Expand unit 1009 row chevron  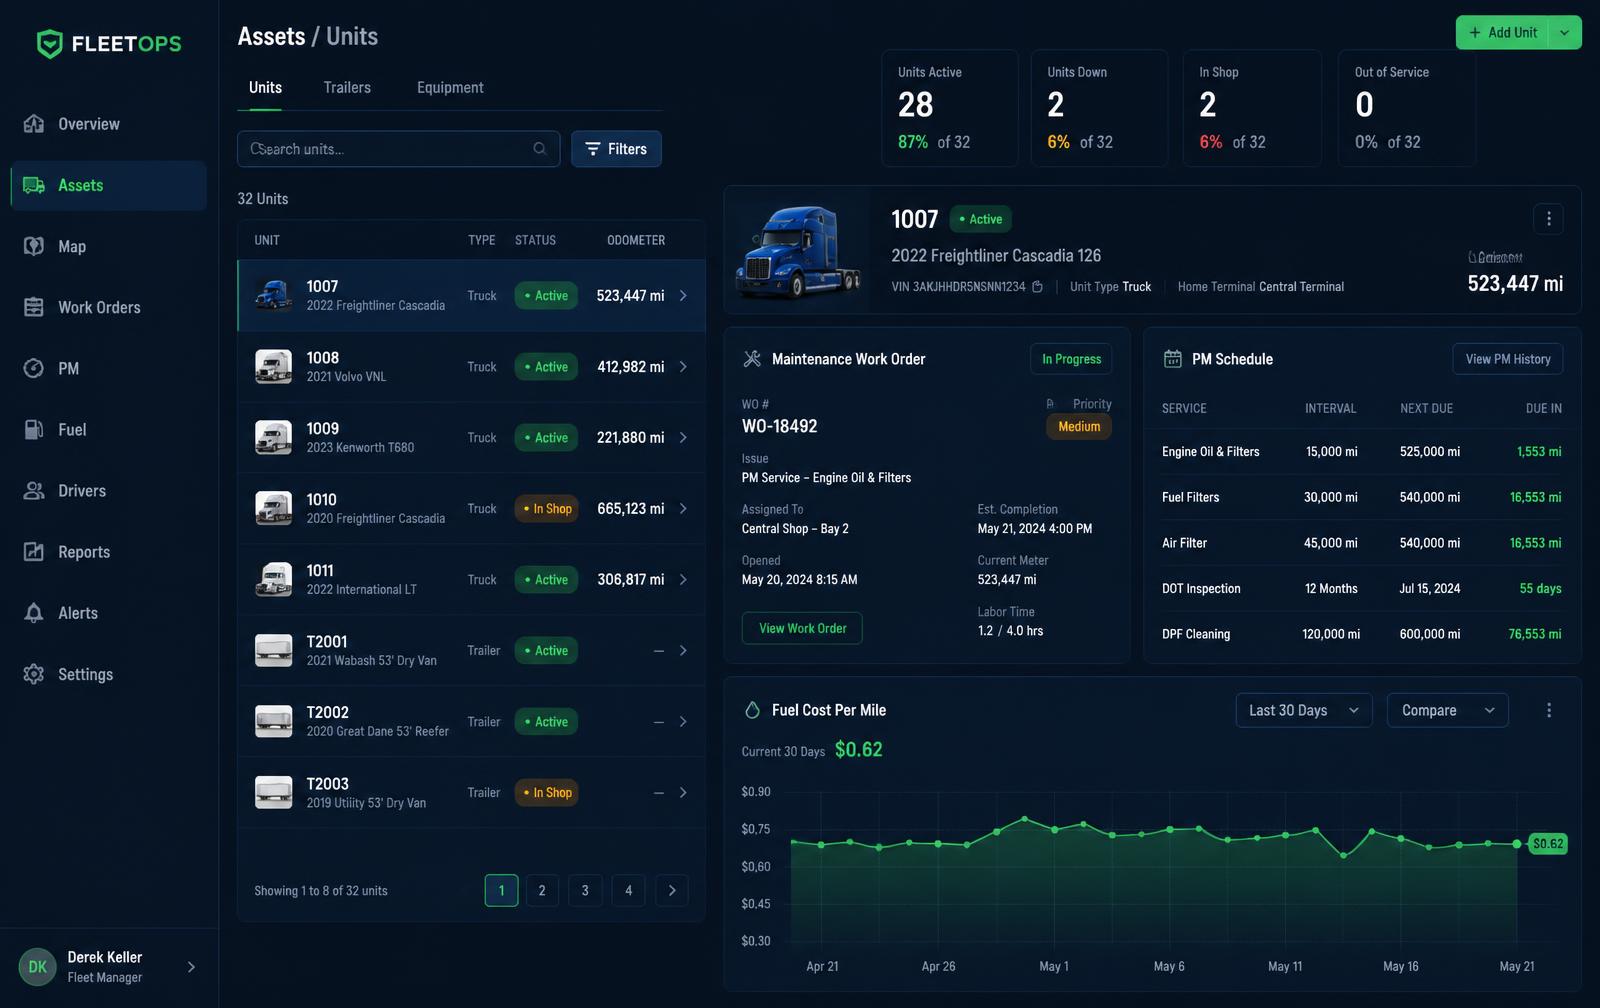tap(683, 438)
